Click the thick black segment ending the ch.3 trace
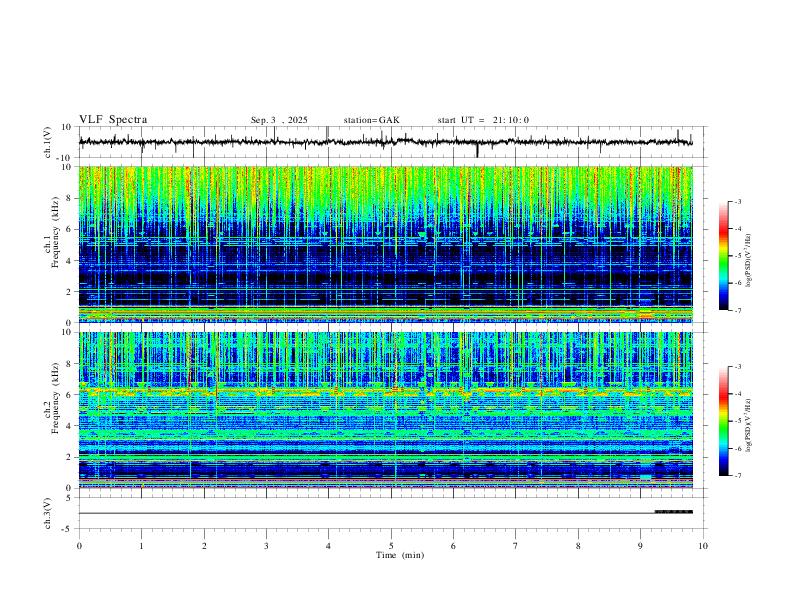 pyautogui.click(x=674, y=512)
